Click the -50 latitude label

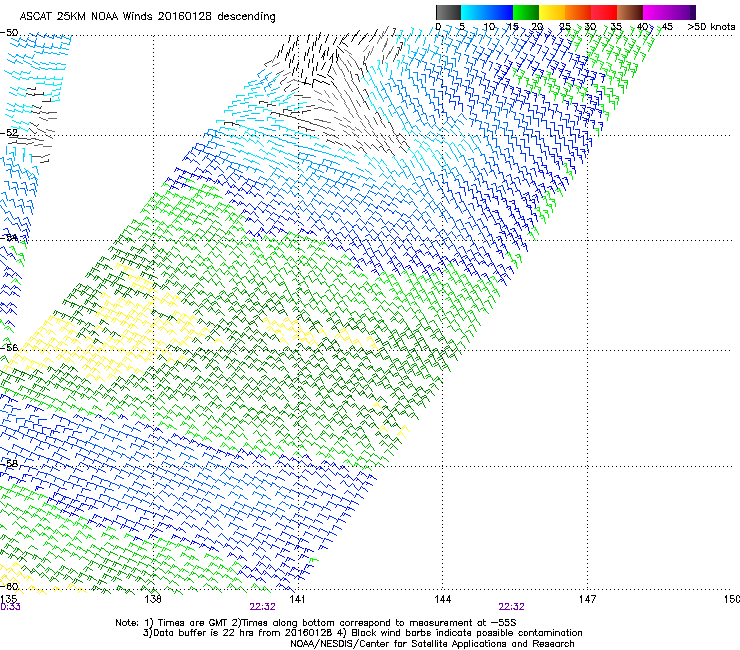[9, 33]
